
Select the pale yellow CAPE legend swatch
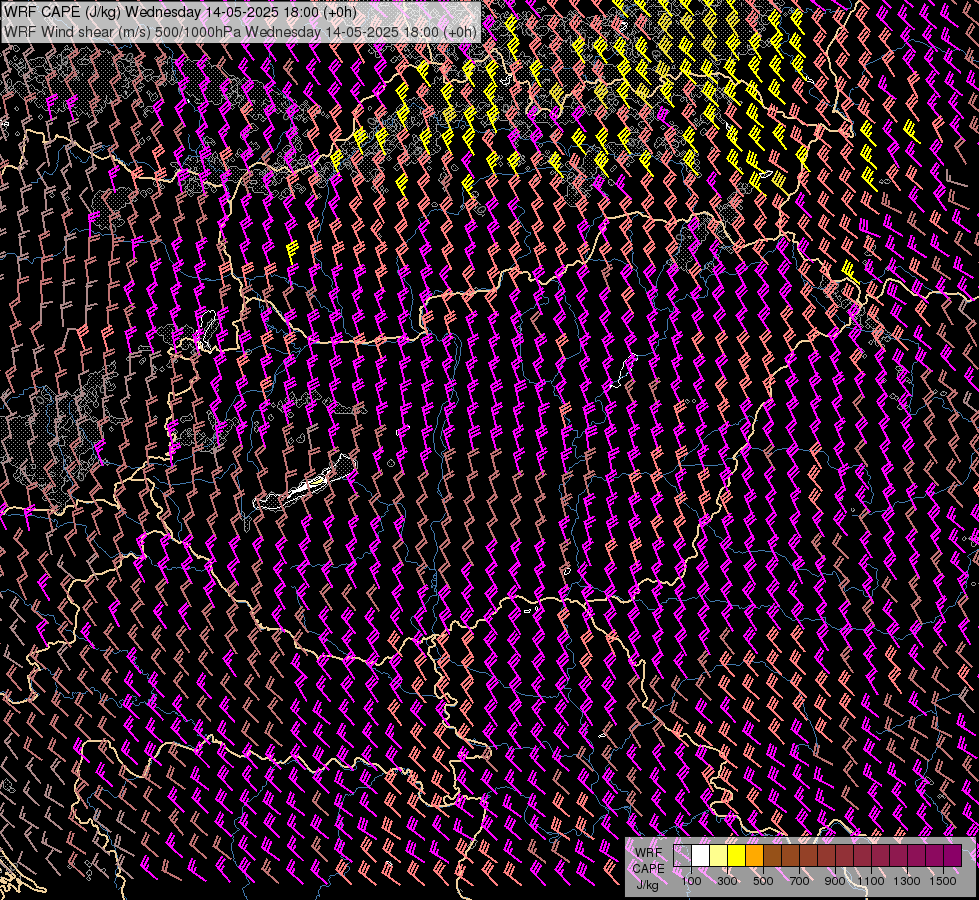point(719,856)
